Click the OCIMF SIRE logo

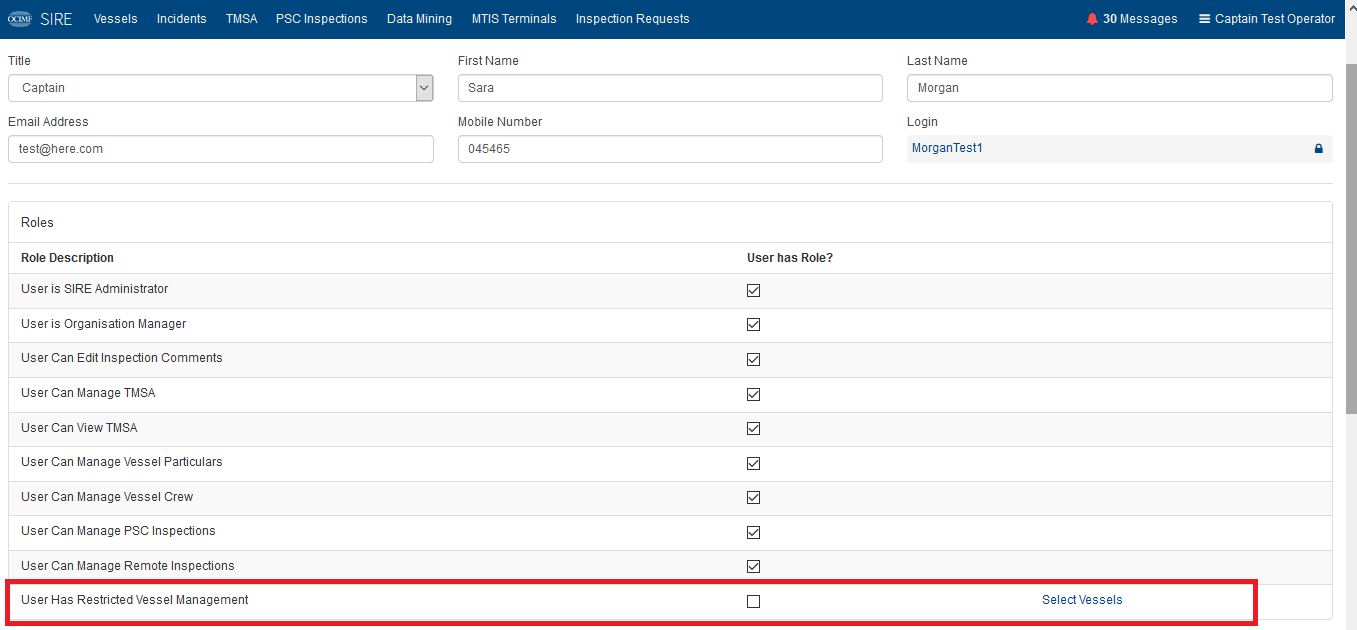pos(20,19)
